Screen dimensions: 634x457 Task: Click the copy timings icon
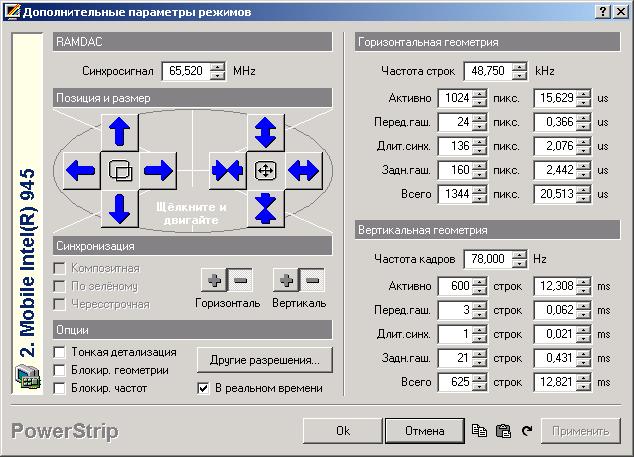click(479, 431)
